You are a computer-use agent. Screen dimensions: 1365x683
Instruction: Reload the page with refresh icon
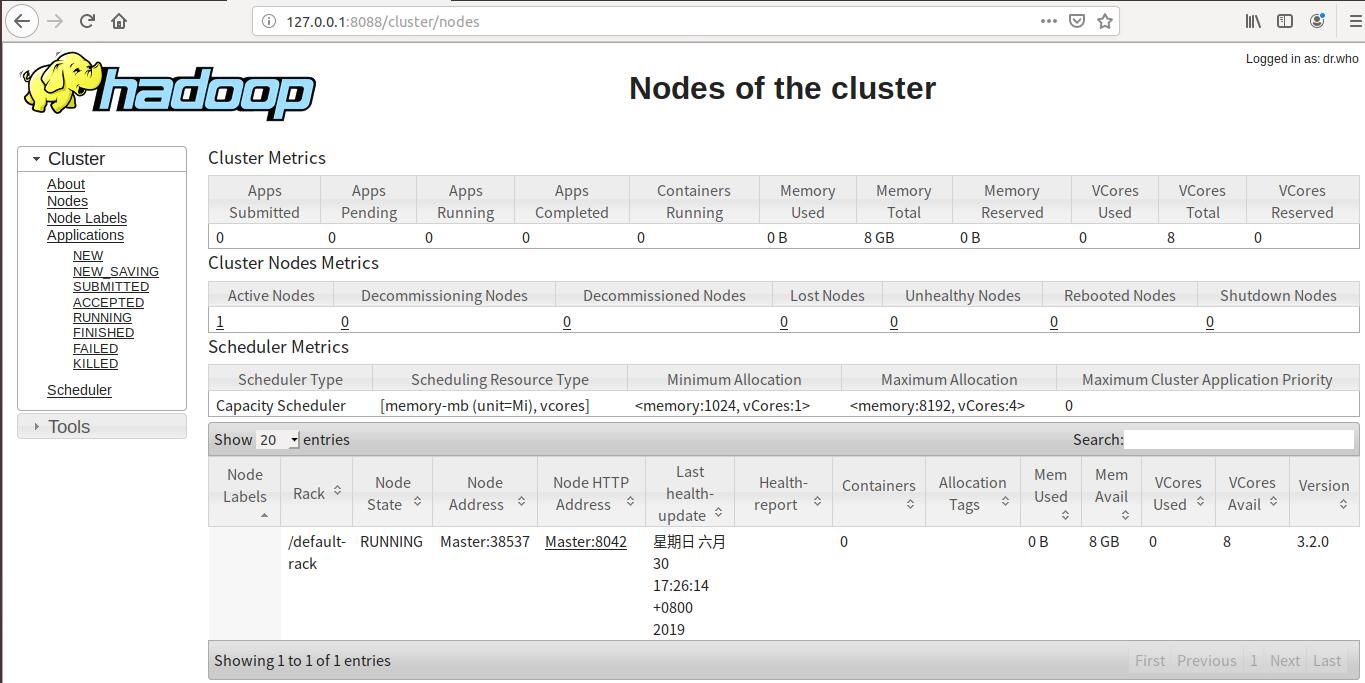pos(87,21)
